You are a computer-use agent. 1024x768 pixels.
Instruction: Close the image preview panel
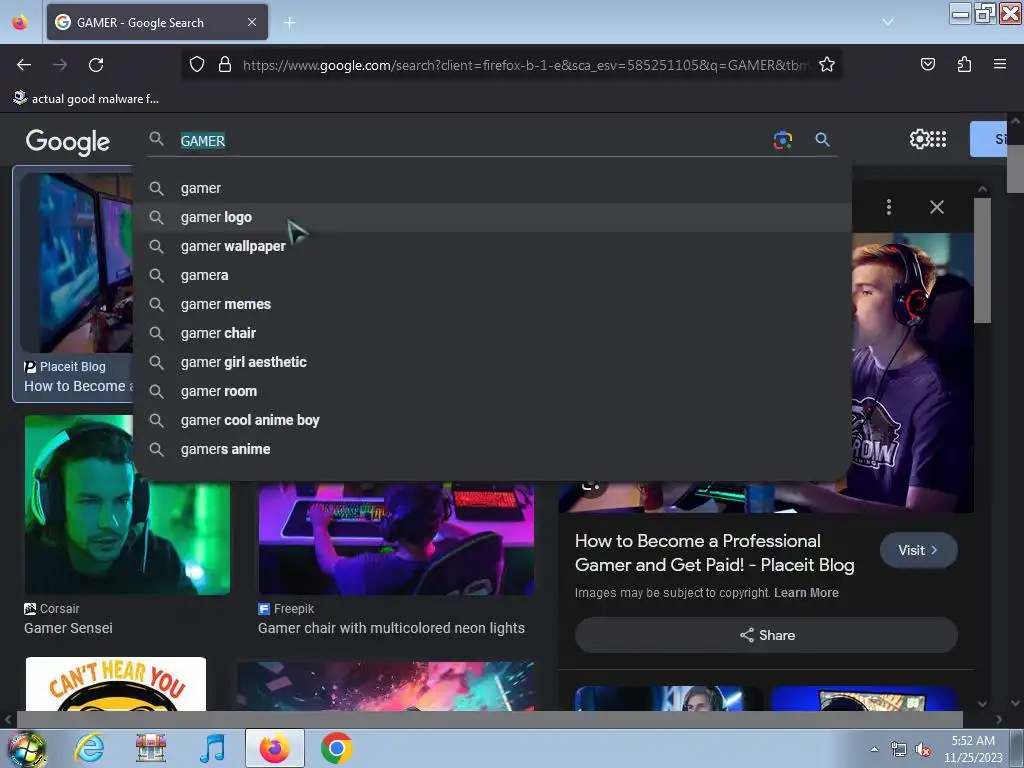click(936, 207)
